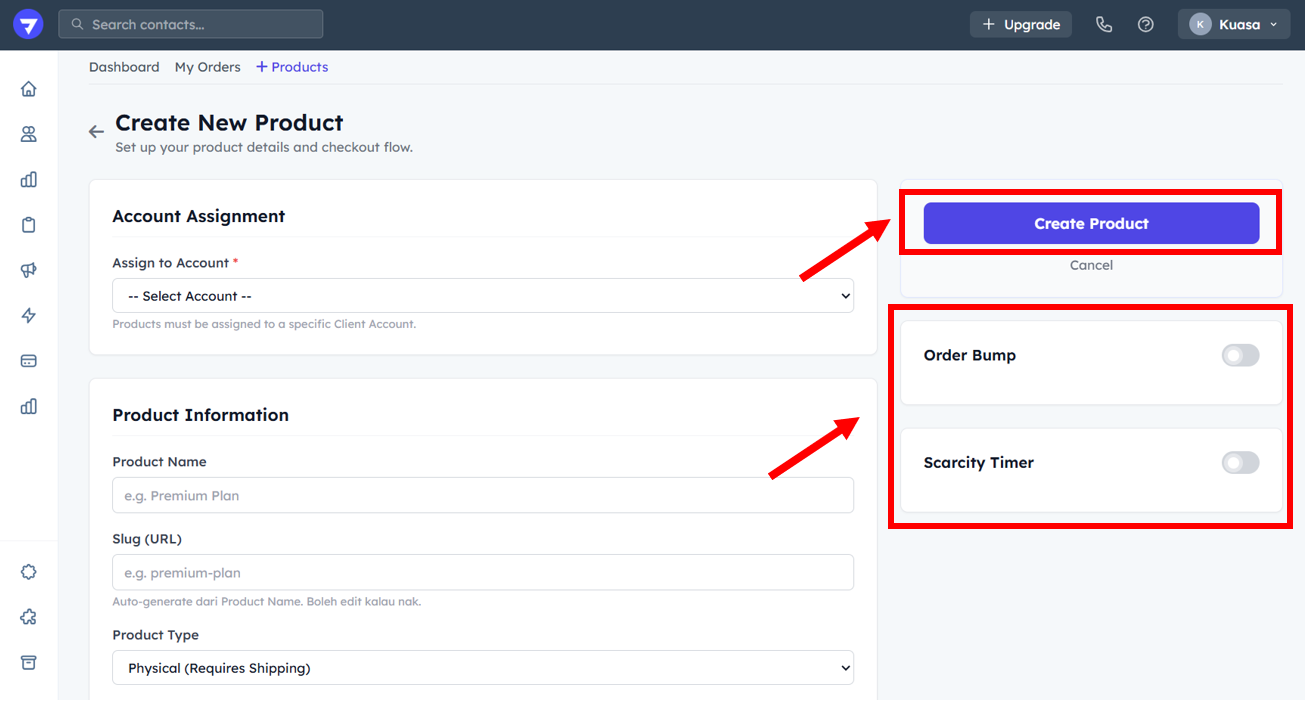This screenshot has height=701, width=1305.
Task: Click the phone icon in top bar
Action: [x=1104, y=25]
